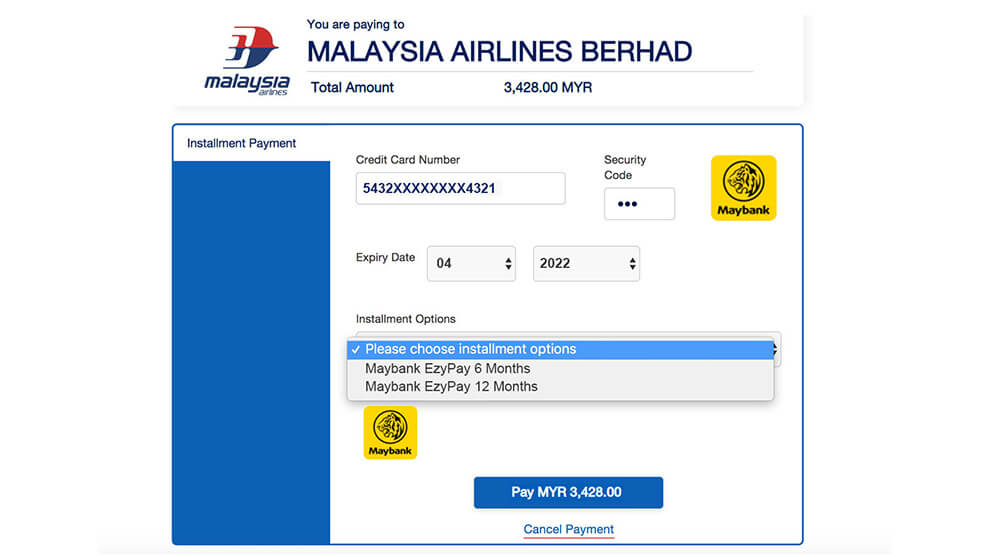Click the MALAYSIA AIRLINES BERHAD heading
Viewport: 990px width, 557px height.
[x=499, y=51]
